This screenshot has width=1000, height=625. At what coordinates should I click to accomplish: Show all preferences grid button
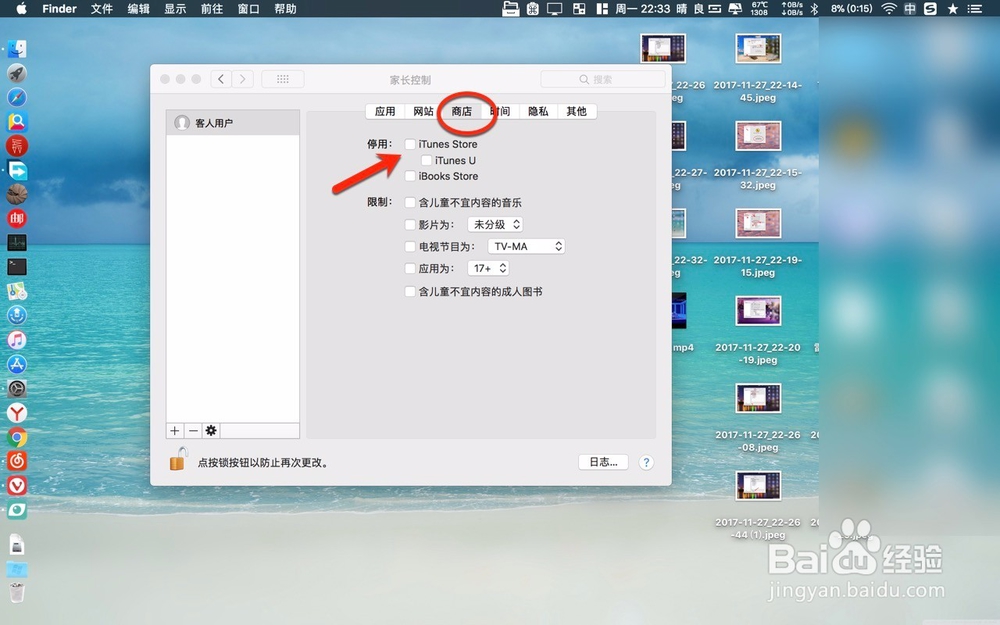pyautogui.click(x=283, y=79)
